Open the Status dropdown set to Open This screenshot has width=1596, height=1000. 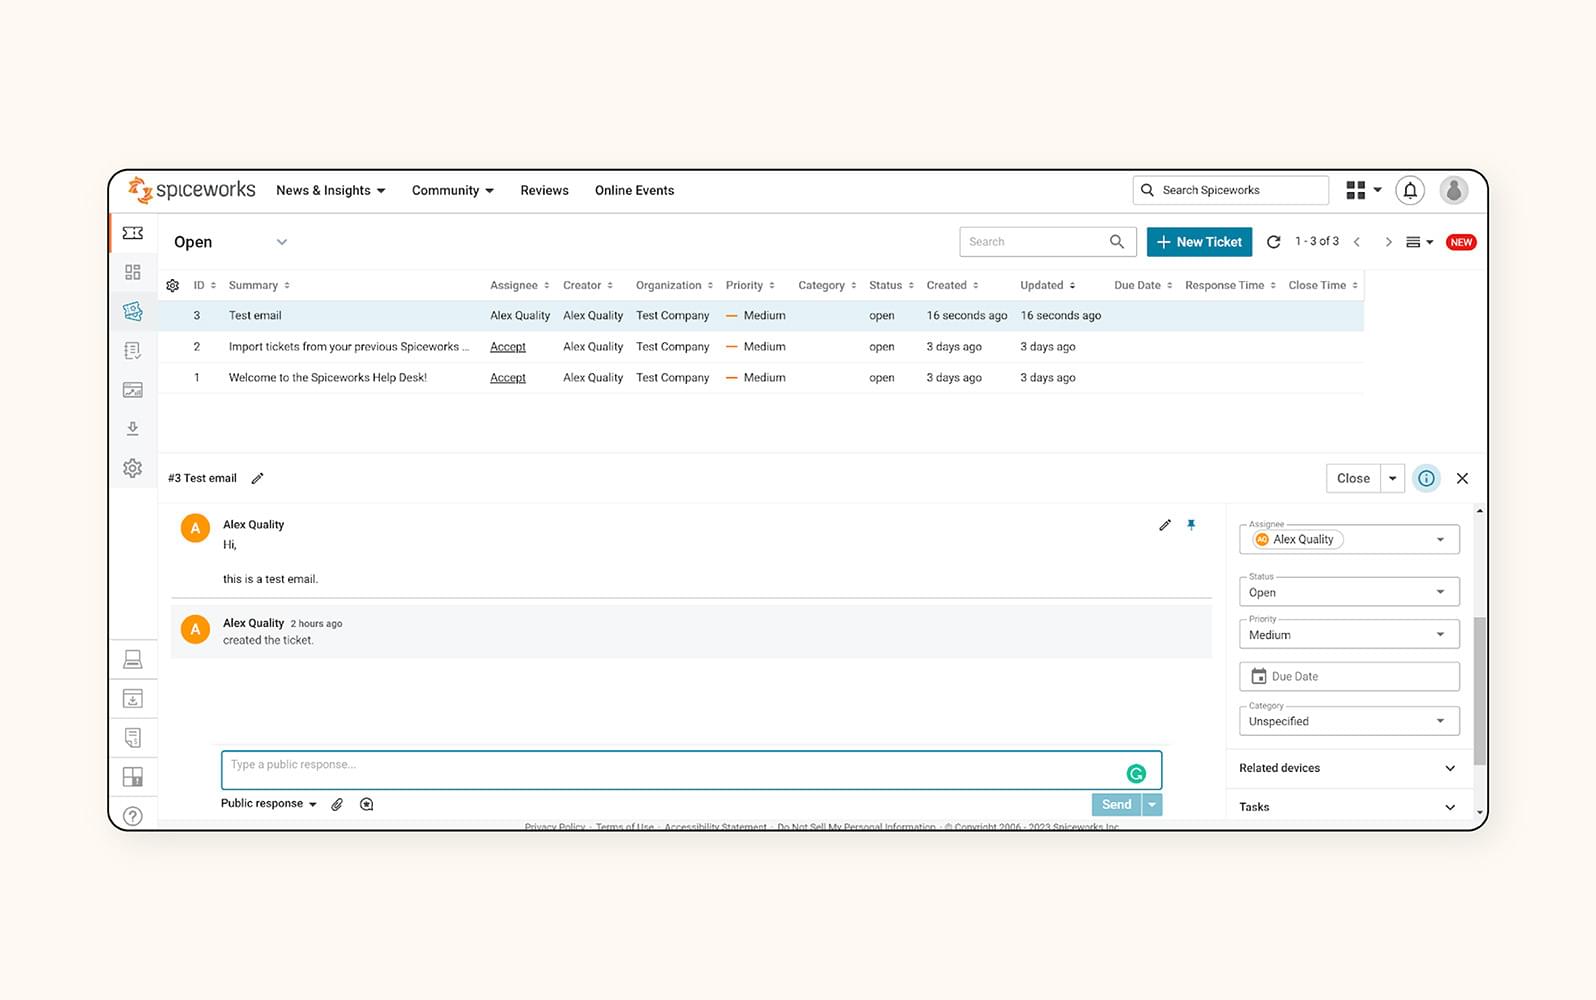(x=1349, y=592)
